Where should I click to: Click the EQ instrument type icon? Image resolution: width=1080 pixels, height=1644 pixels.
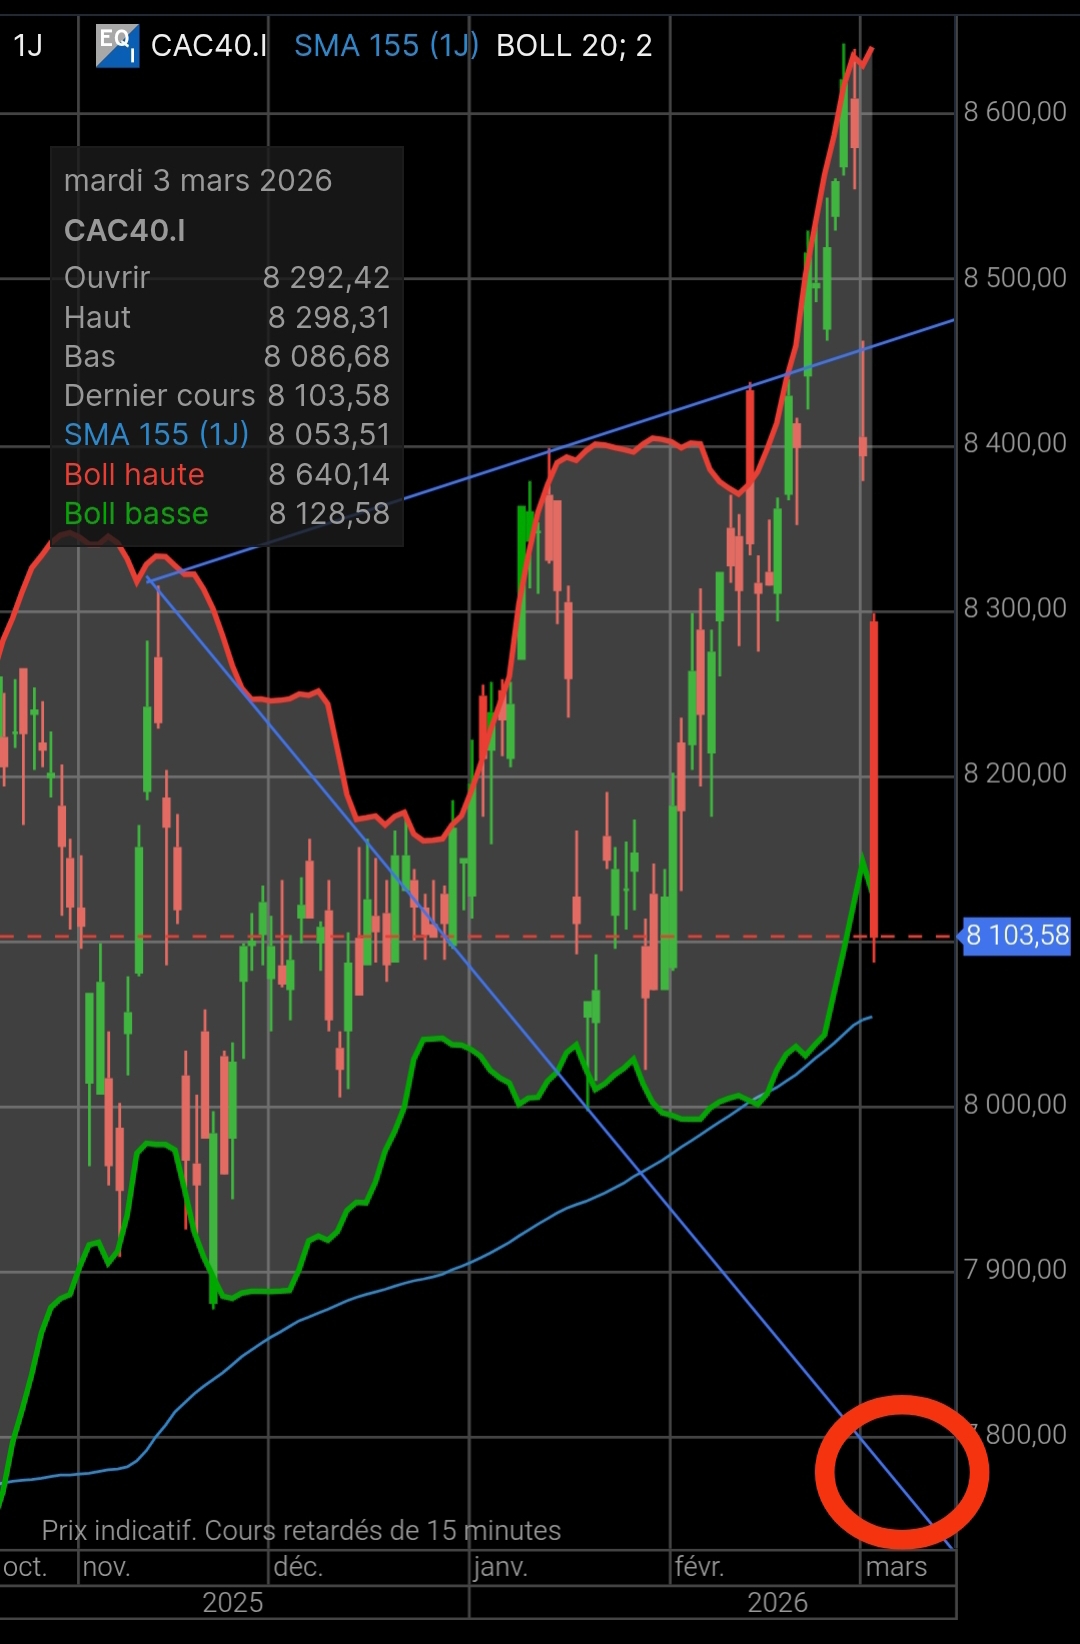117,46
